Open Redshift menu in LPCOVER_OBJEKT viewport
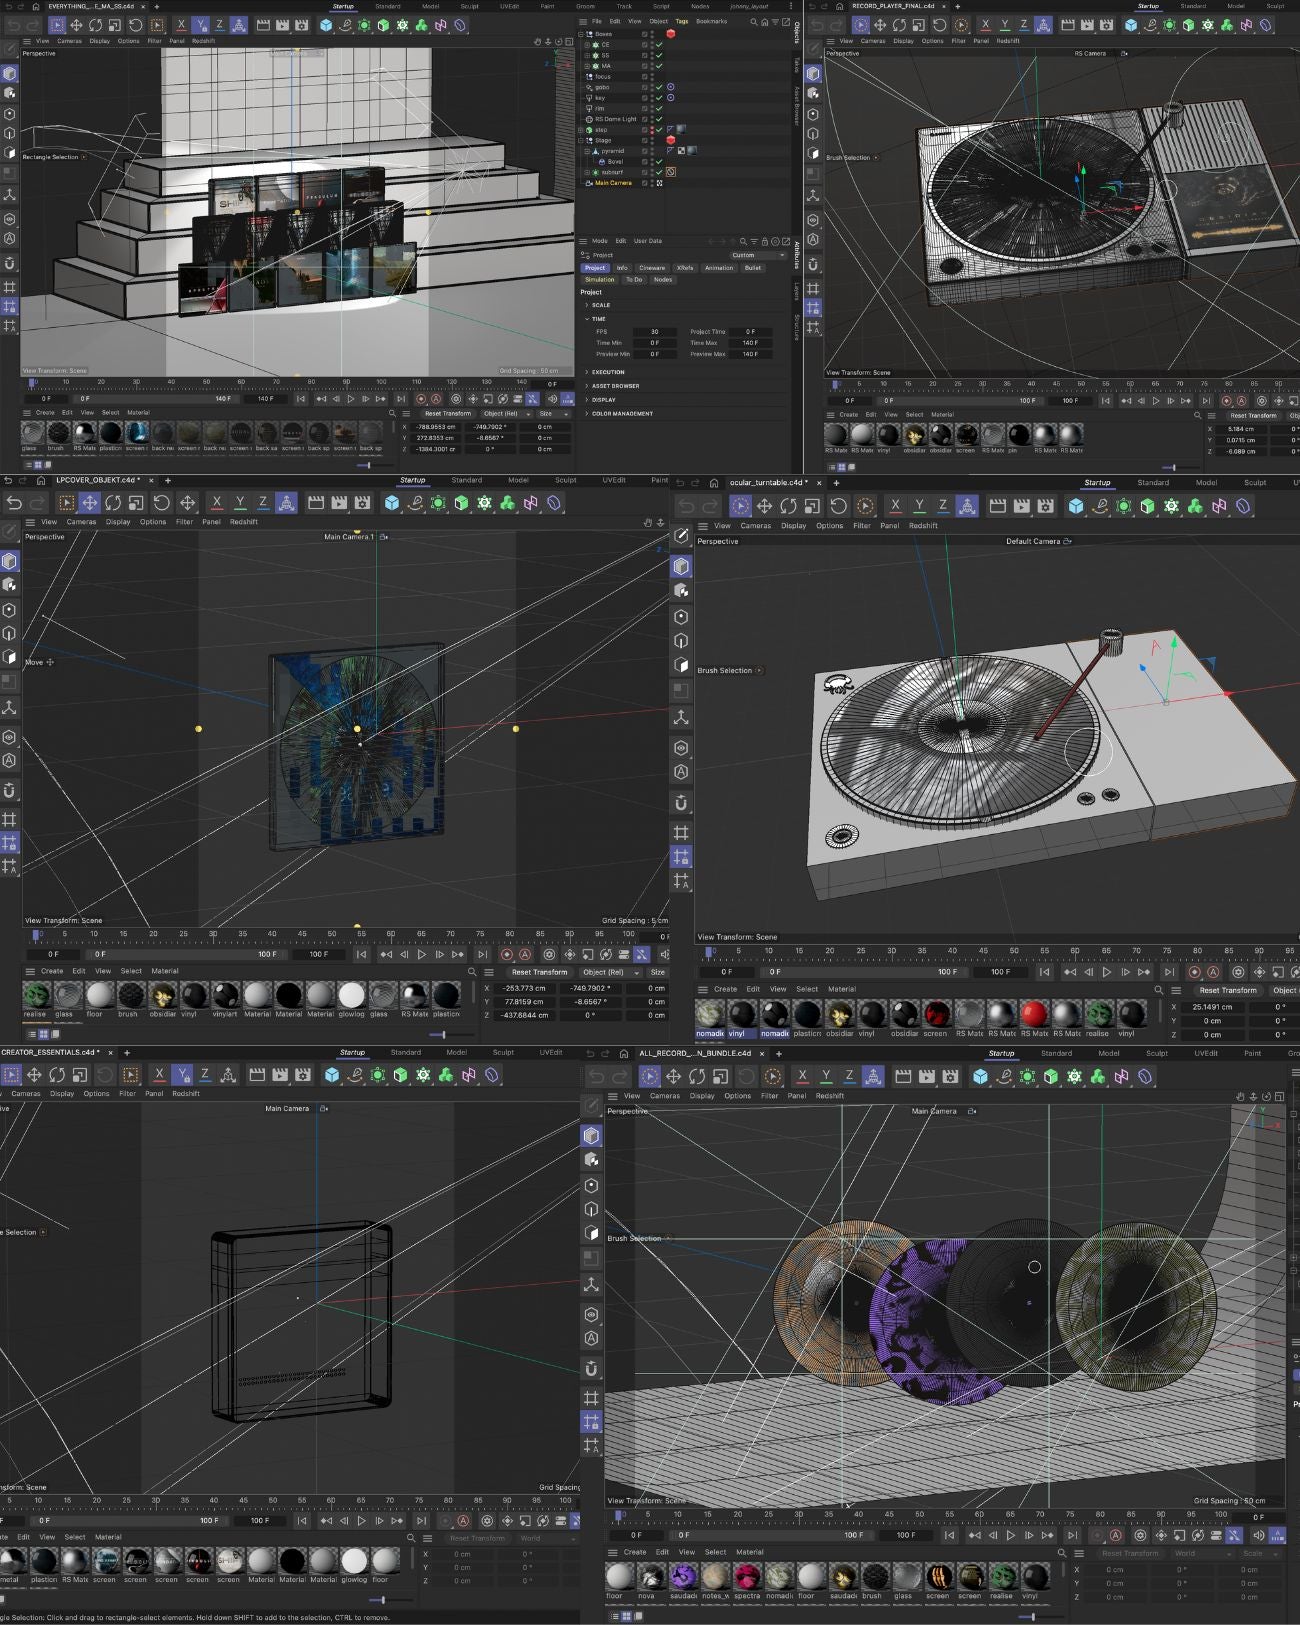Viewport: 1300px width, 1625px height. (244, 522)
